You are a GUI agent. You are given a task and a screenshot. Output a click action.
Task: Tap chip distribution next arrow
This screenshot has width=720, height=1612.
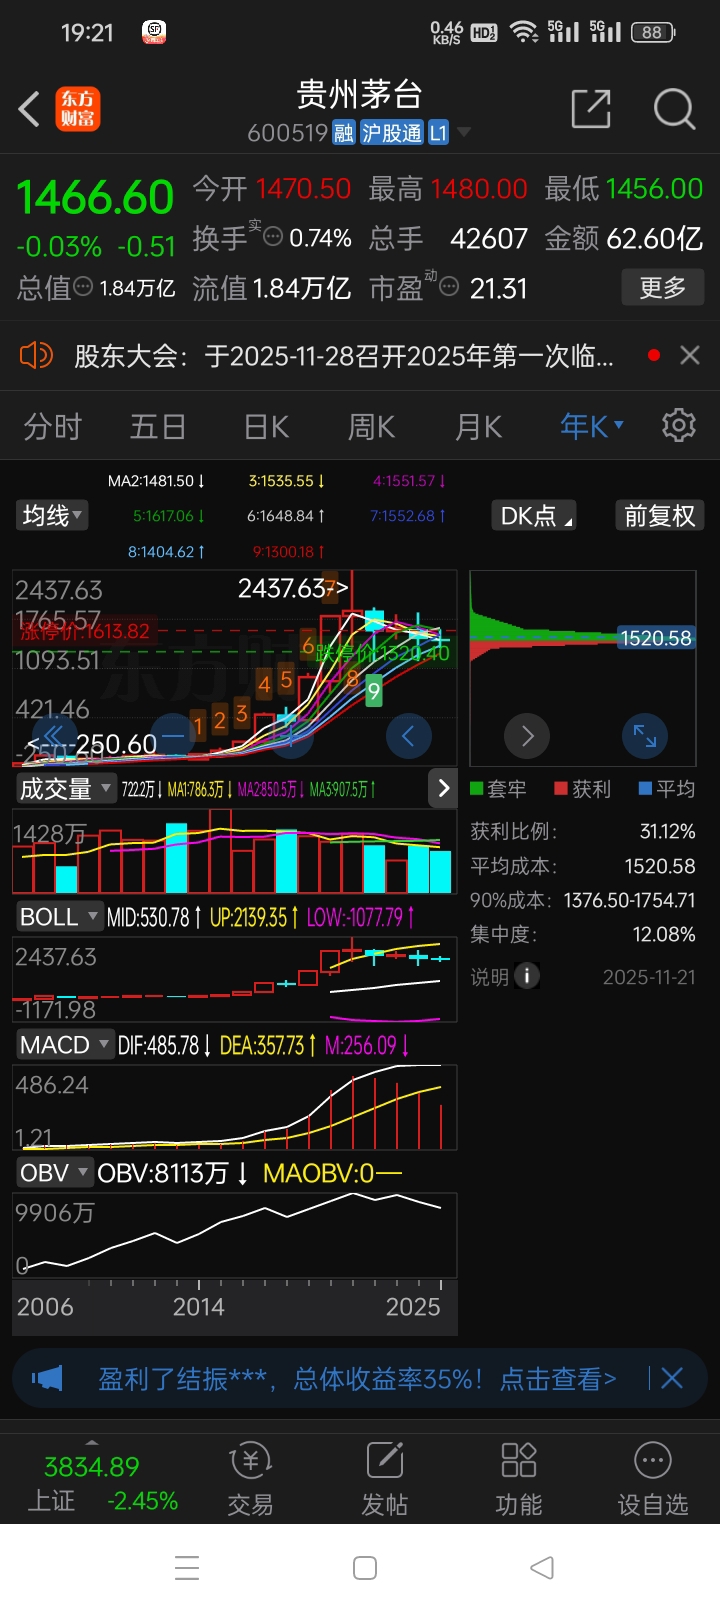pyautogui.click(x=528, y=737)
